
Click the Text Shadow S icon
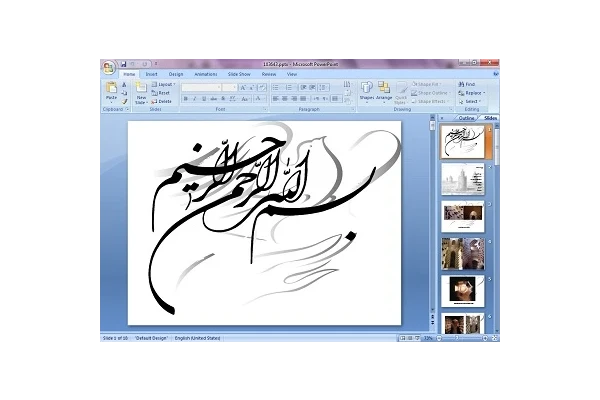click(x=223, y=99)
